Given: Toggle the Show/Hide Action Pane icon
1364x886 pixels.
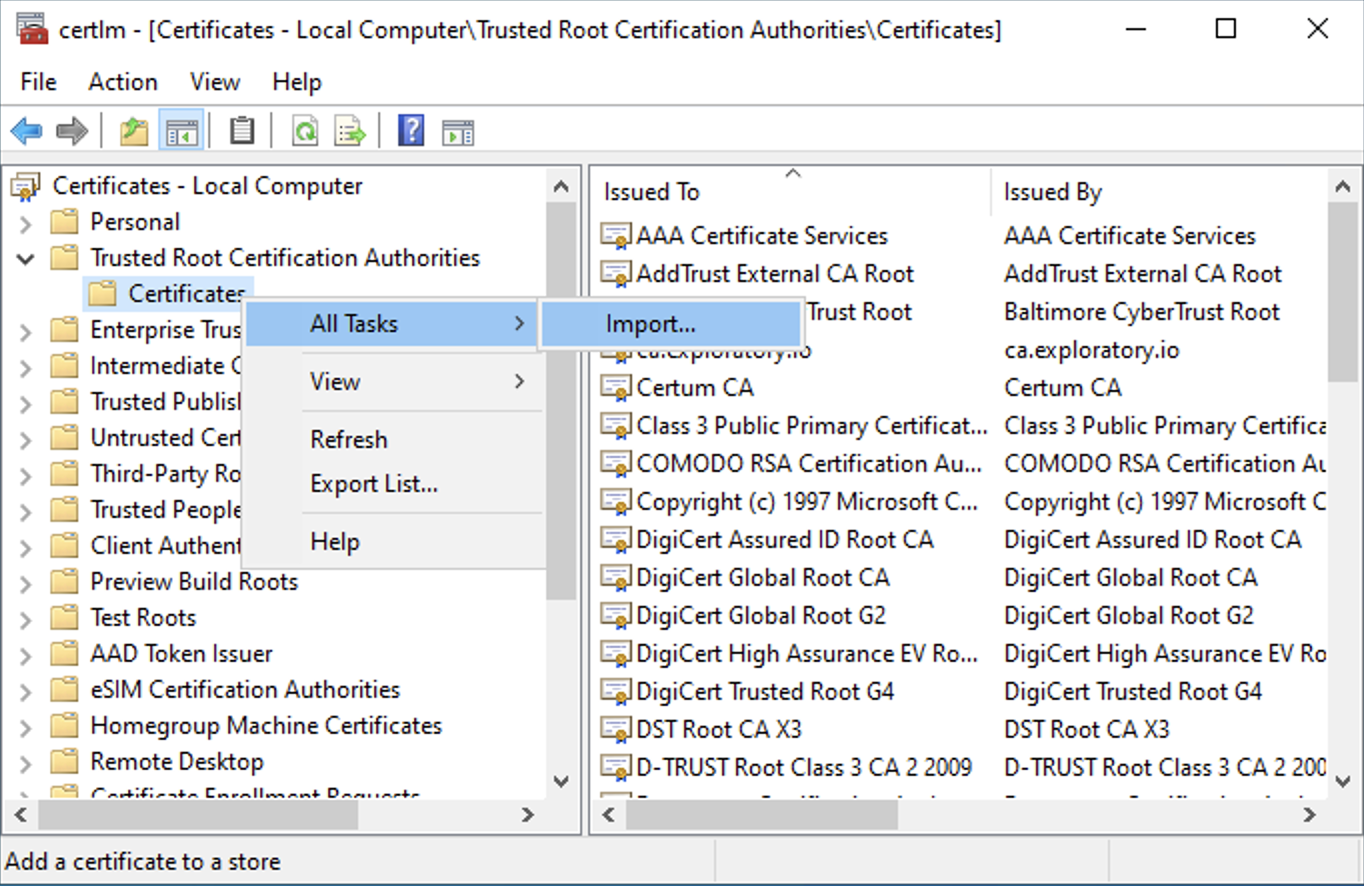Looking at the screenshot, I should pos(458,131).
